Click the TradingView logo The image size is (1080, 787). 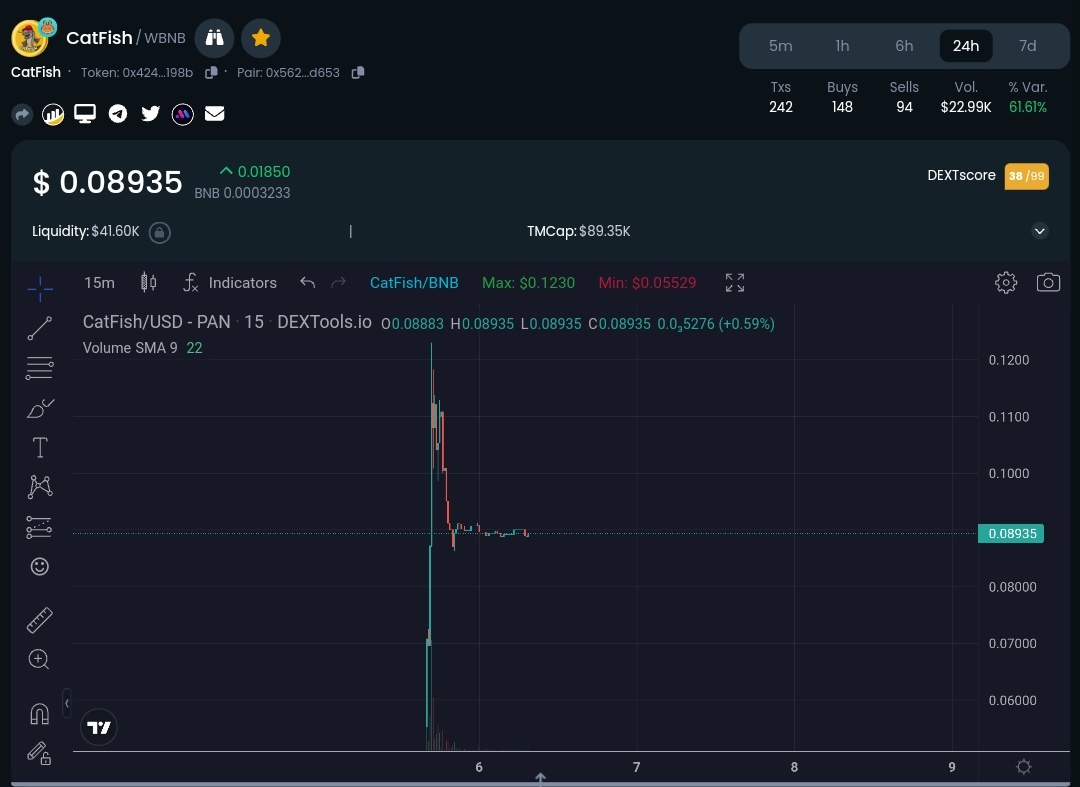click(98, 727)
